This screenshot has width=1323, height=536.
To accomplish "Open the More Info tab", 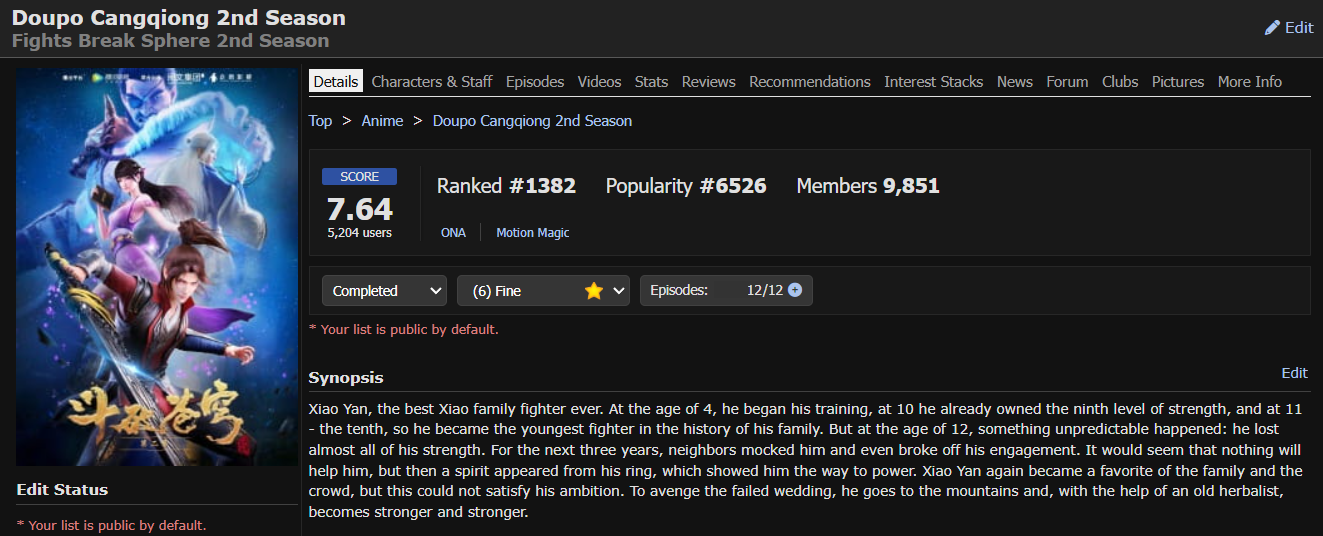I will 1250,82.
